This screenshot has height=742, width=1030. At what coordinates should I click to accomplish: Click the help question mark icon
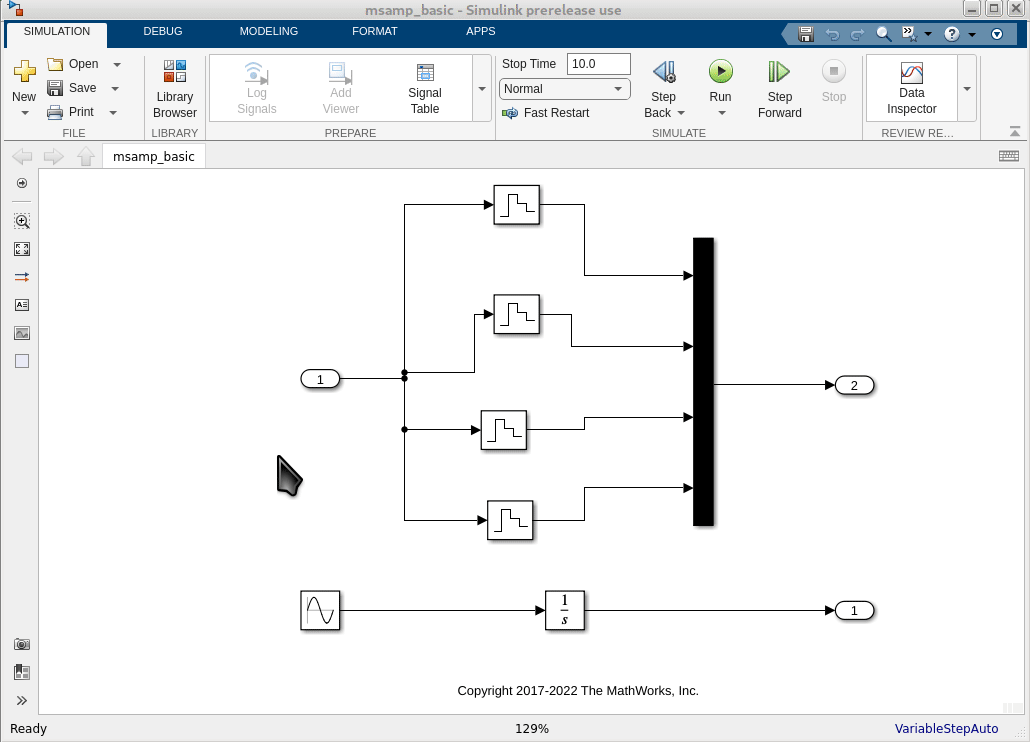pos(952,34)
